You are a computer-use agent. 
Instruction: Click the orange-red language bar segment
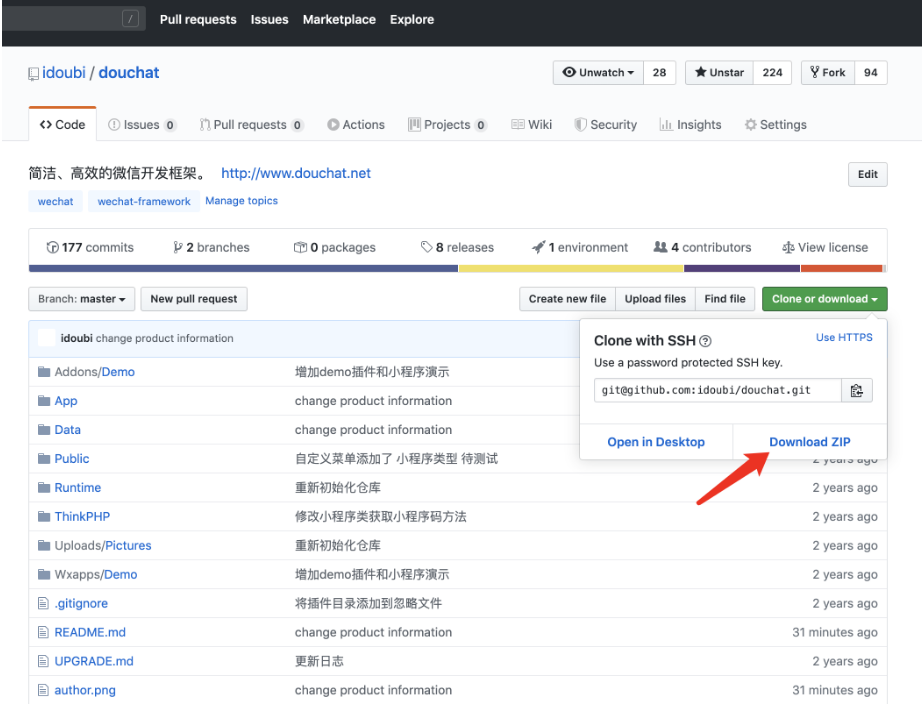click(x=841, y=268)
